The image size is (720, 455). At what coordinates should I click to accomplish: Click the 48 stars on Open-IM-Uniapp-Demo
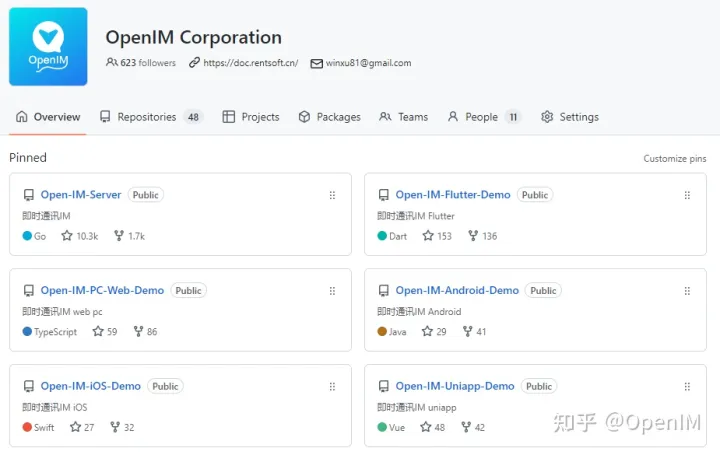(x=433, y=427)
